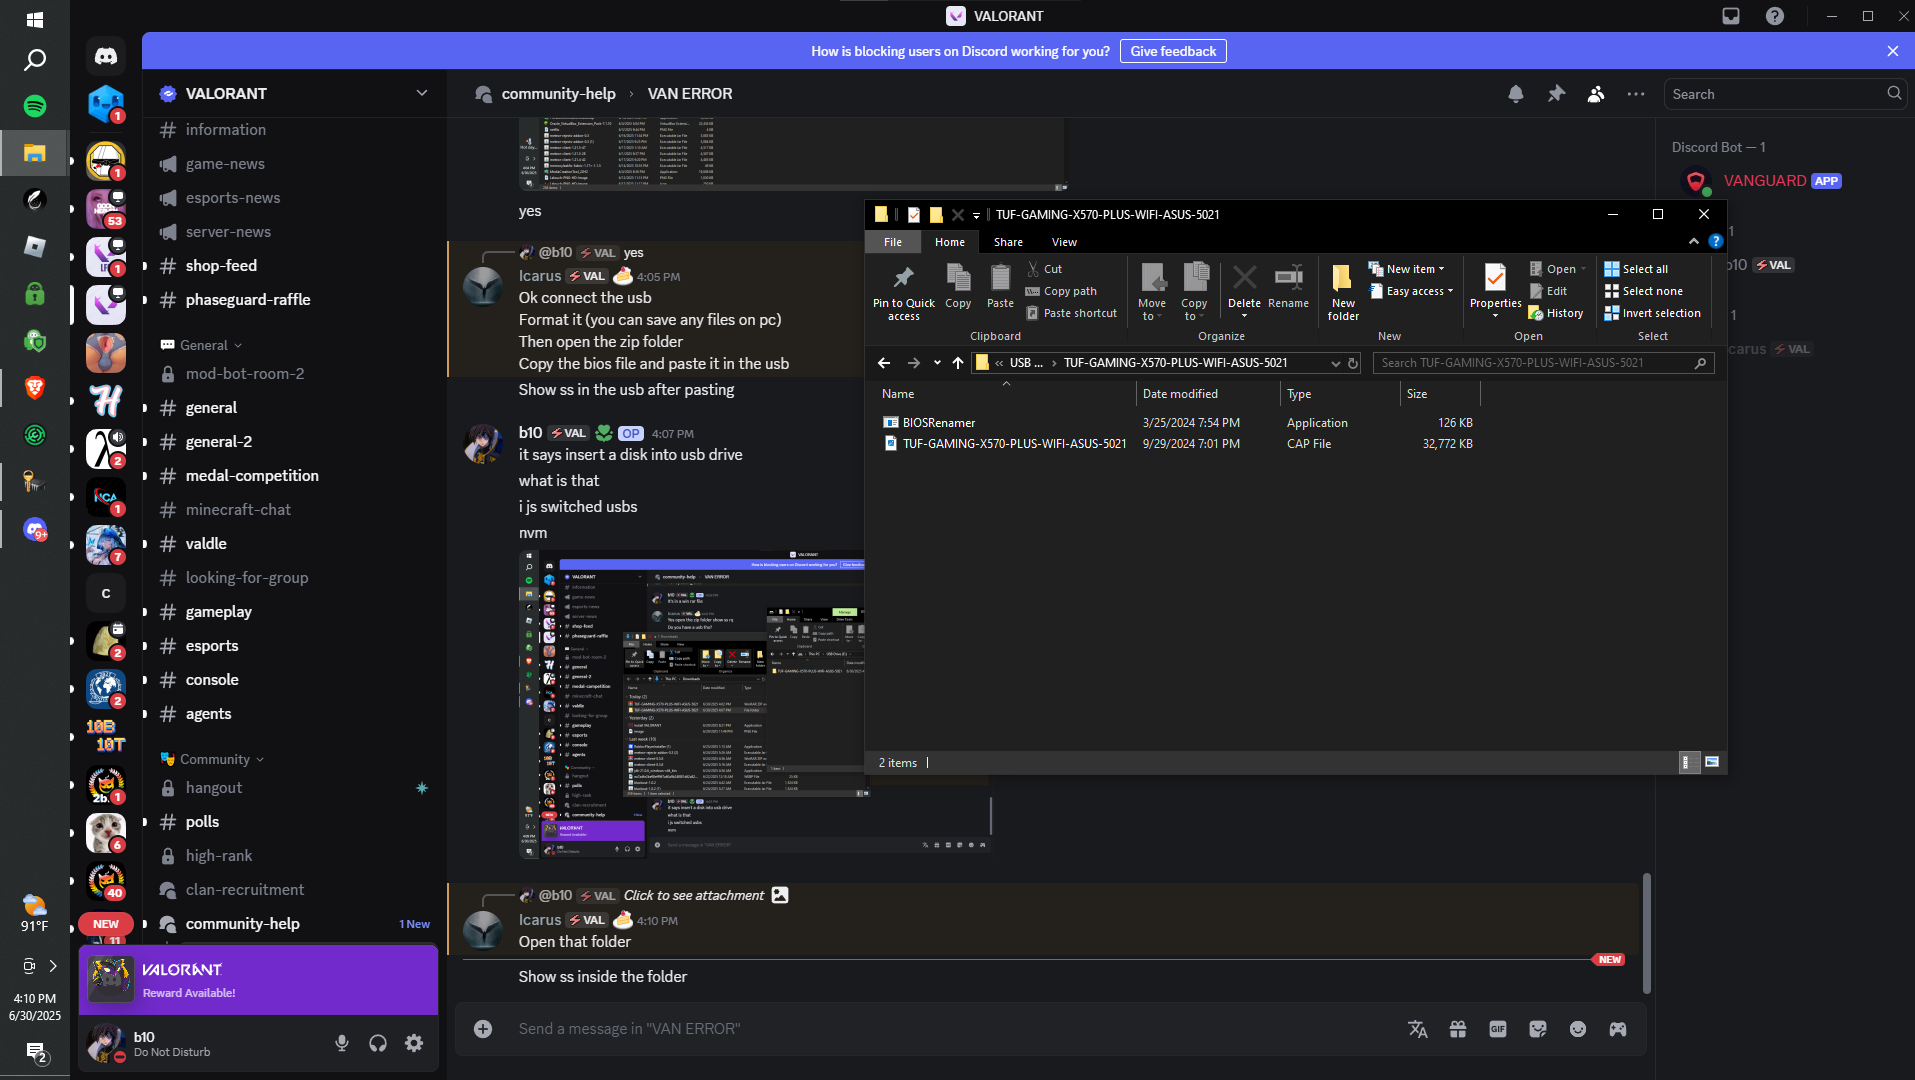Switch to the Share ribbon tab

pos(1008,242)
